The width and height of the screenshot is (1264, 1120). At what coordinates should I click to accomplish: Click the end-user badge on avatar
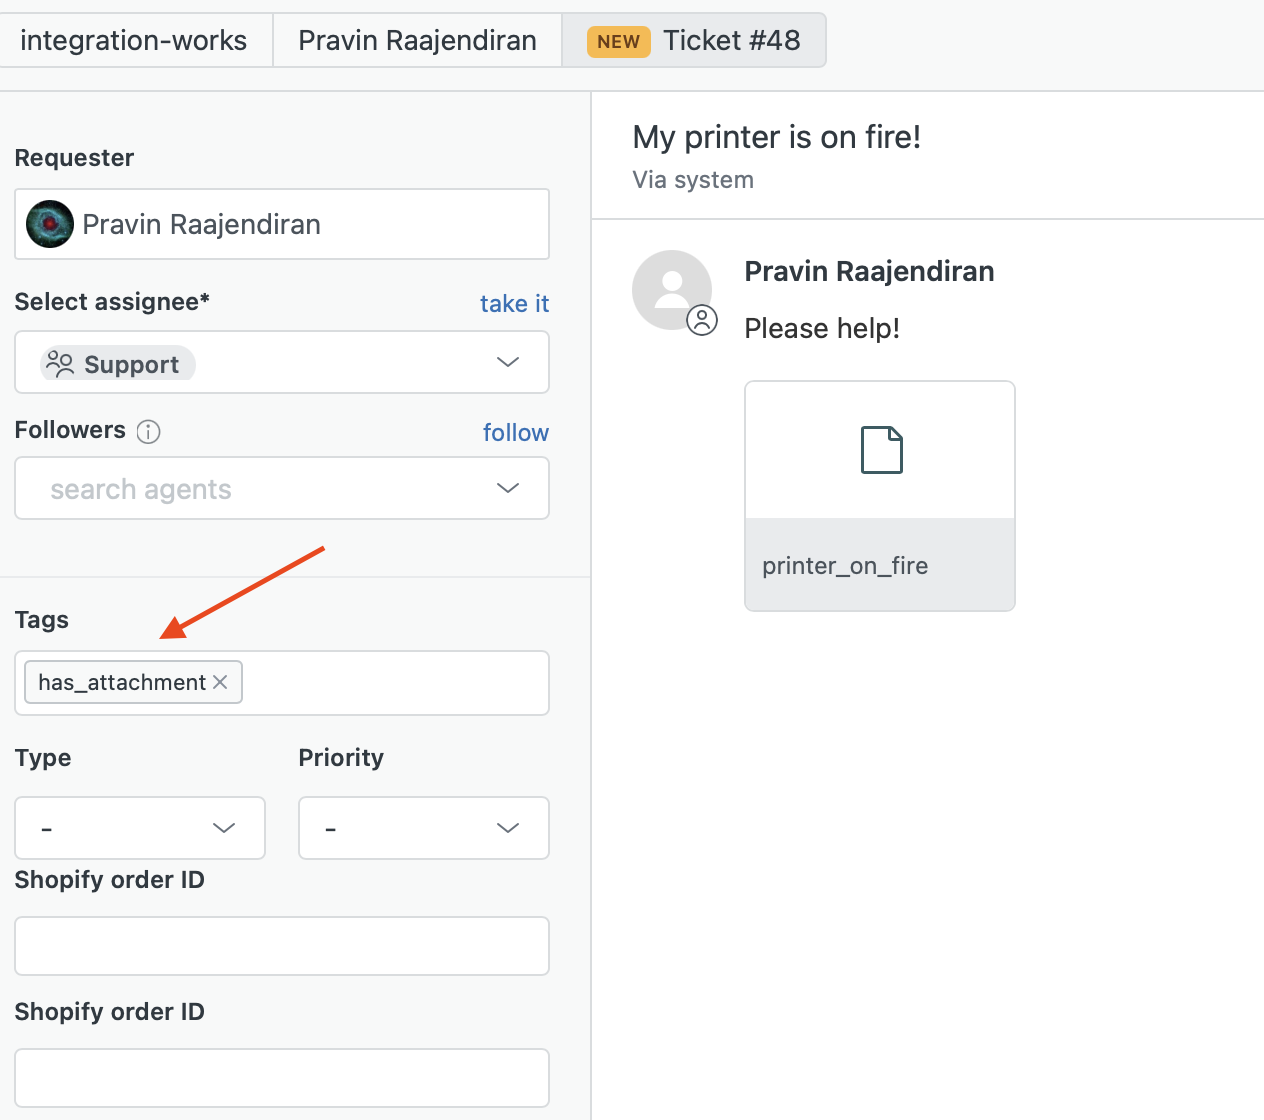[x=702, y=320]
